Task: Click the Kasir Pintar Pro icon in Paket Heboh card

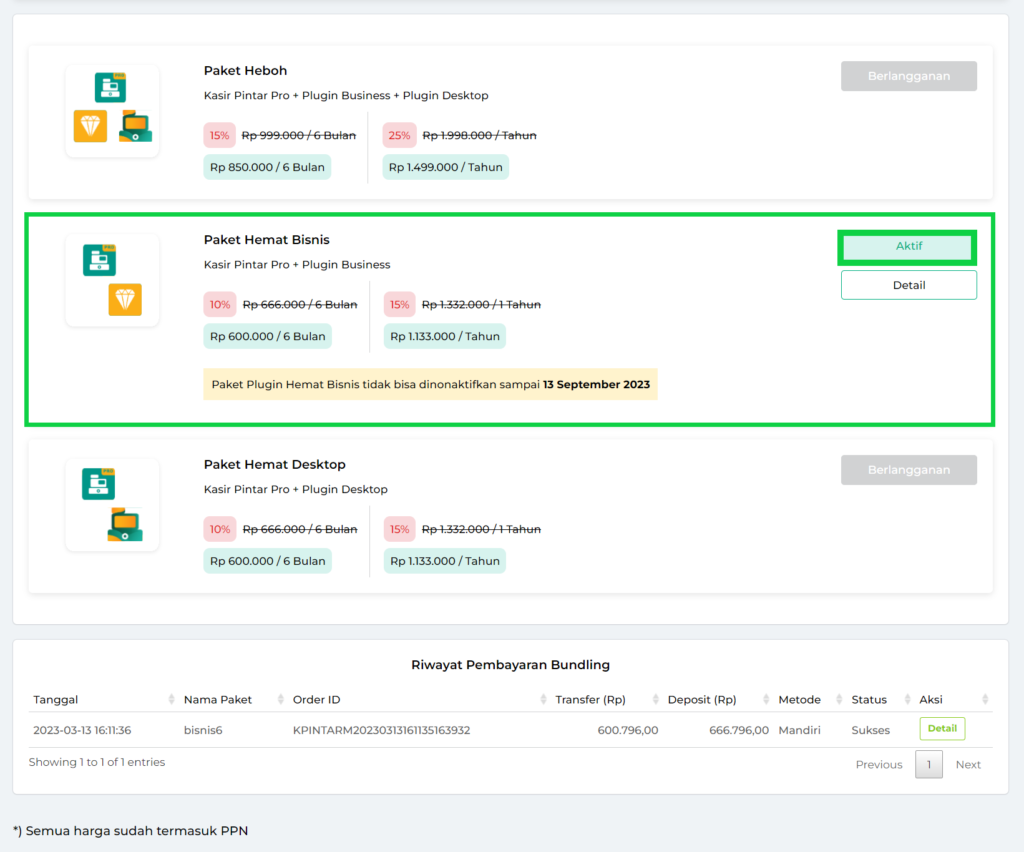Action: pos(111,87)
